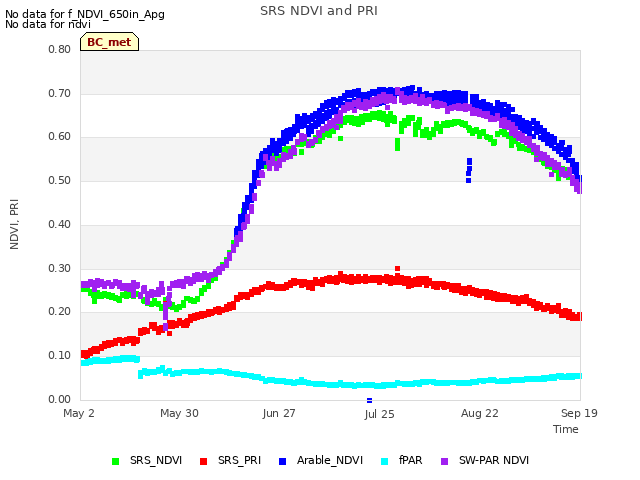
Task: Click the blue Arable_NDVI outlier points near 0.50
Action: [469, 171]
